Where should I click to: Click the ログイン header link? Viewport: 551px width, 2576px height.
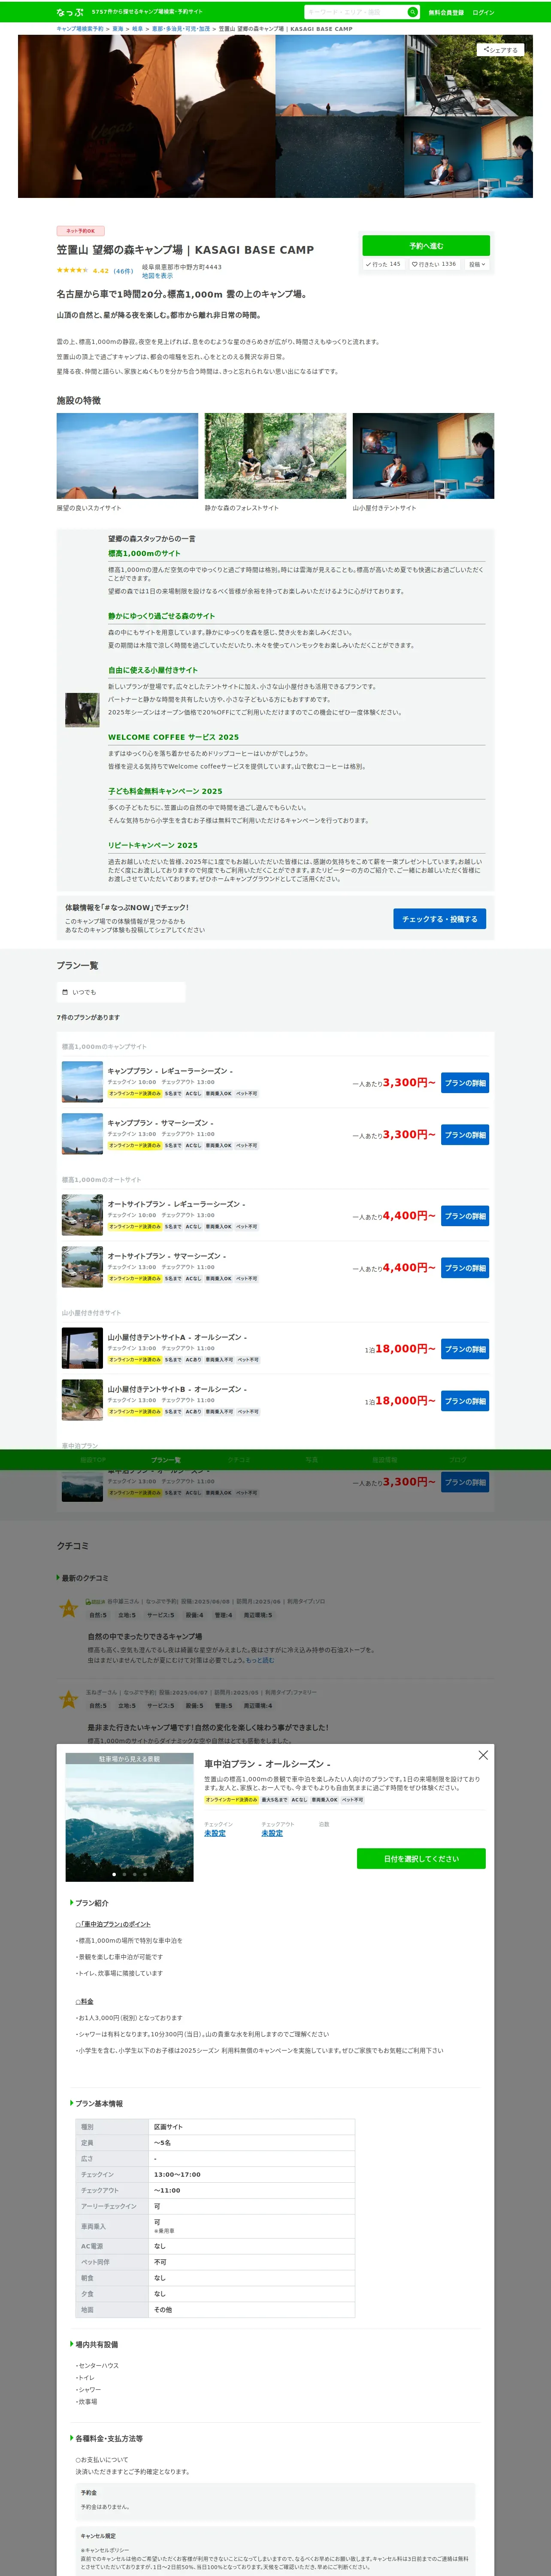[483, 12]
